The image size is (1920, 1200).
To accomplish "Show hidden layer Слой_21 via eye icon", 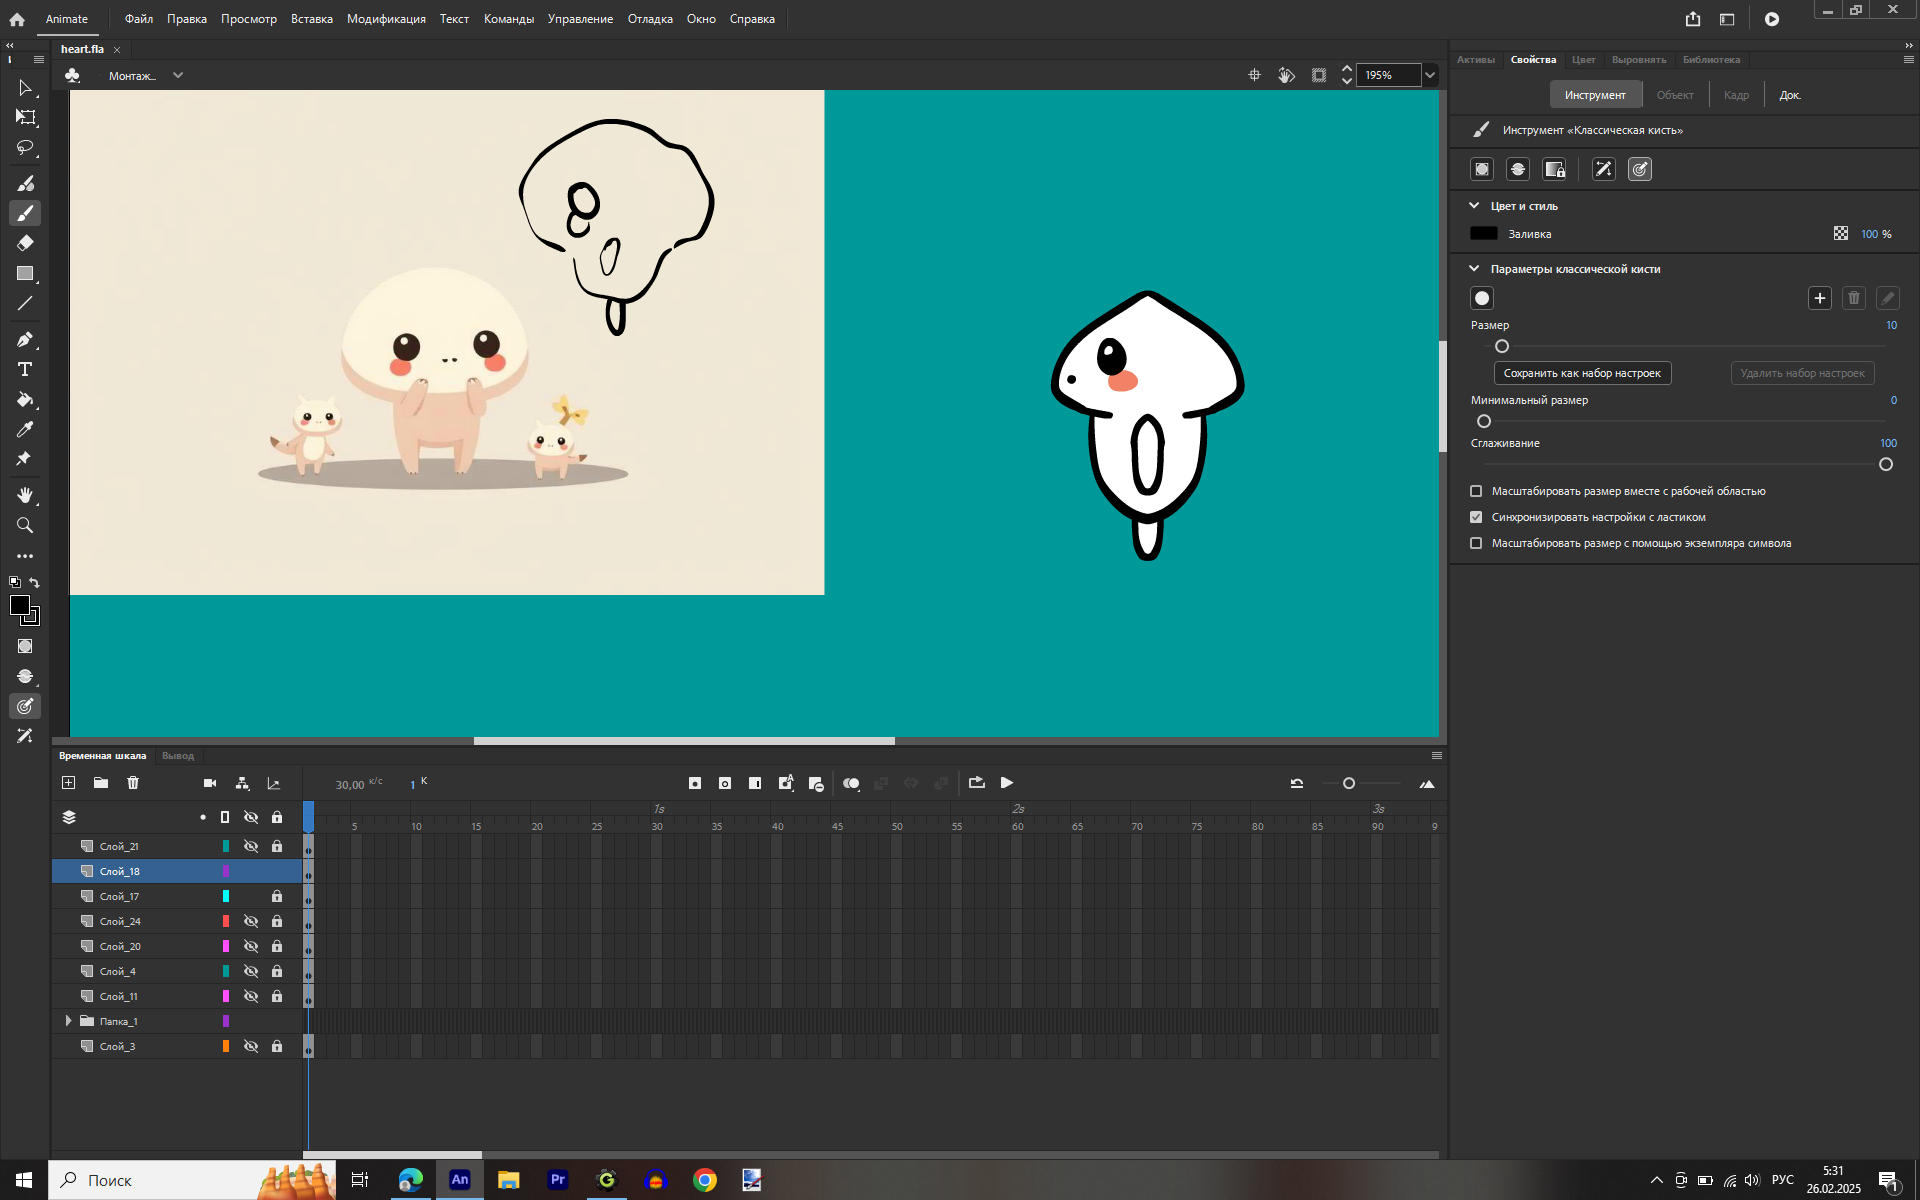I will coord(251,846).
